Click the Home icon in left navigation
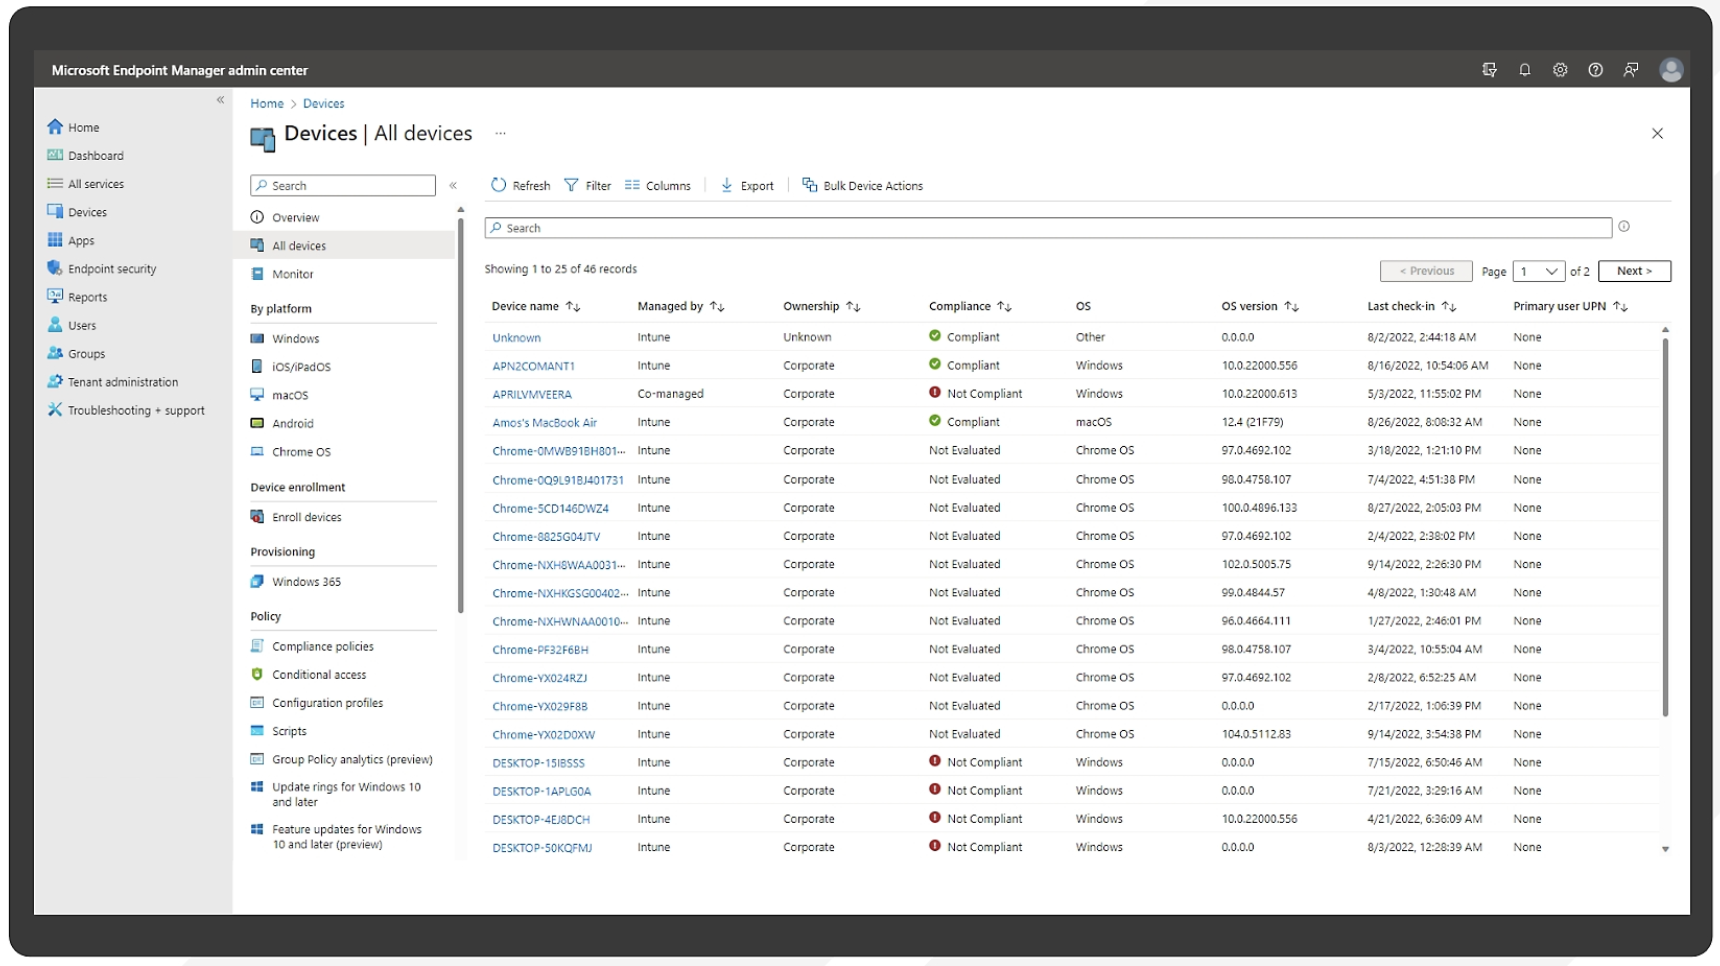The width and height of the screenshot is (1720, 966). pos(55,127)
